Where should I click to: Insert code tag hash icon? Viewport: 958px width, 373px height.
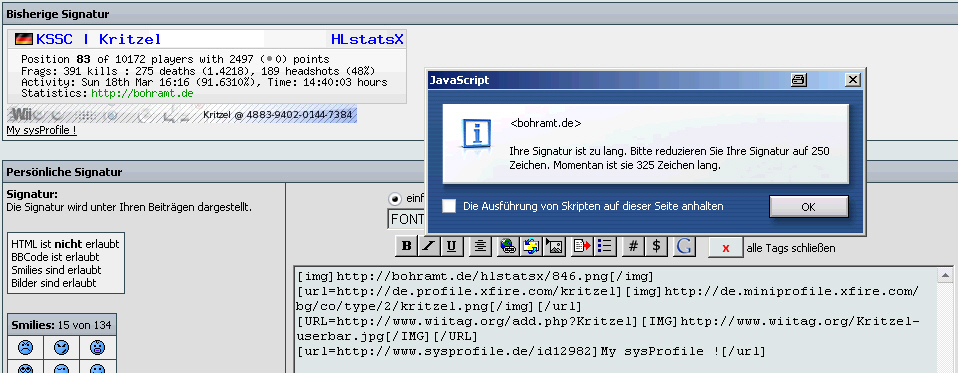(x=634, y=246)
